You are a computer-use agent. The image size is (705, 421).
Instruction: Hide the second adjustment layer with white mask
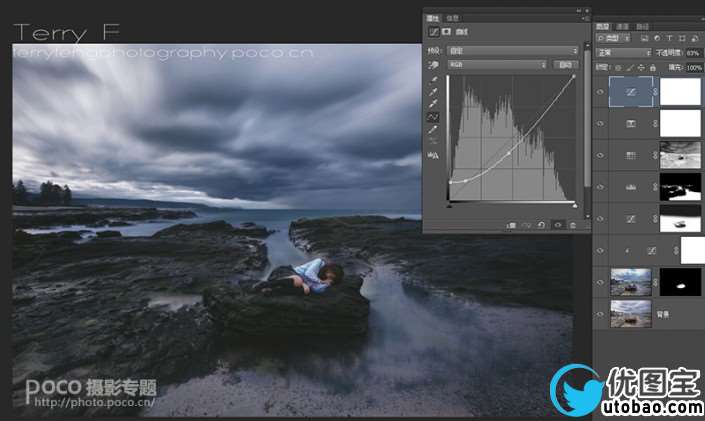point(600,124)
